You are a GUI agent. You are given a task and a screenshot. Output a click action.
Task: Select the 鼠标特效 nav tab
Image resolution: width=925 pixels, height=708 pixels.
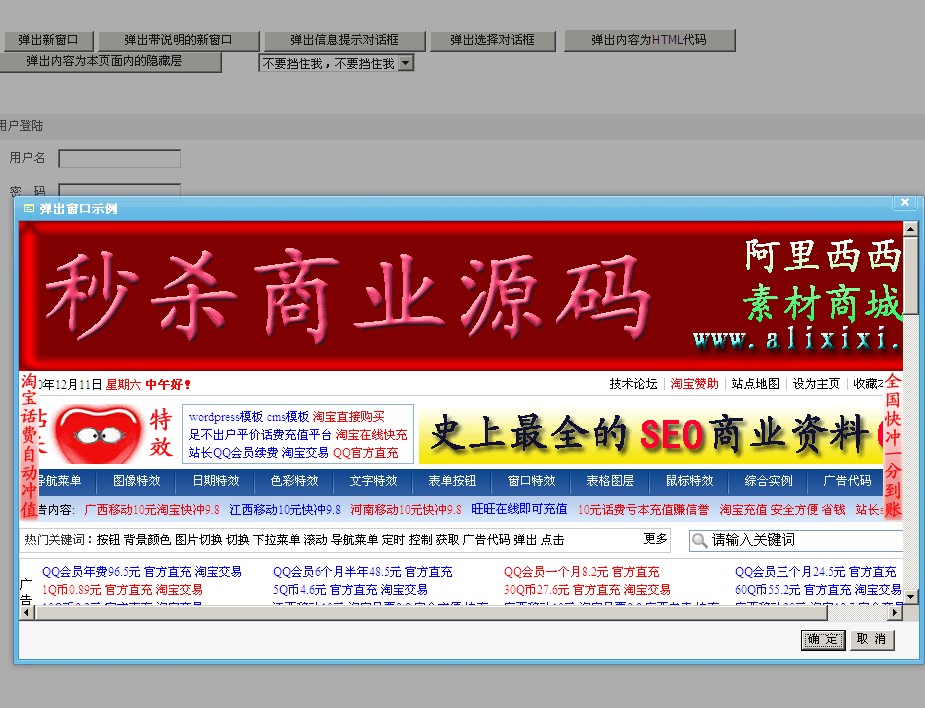pos(690,481)
